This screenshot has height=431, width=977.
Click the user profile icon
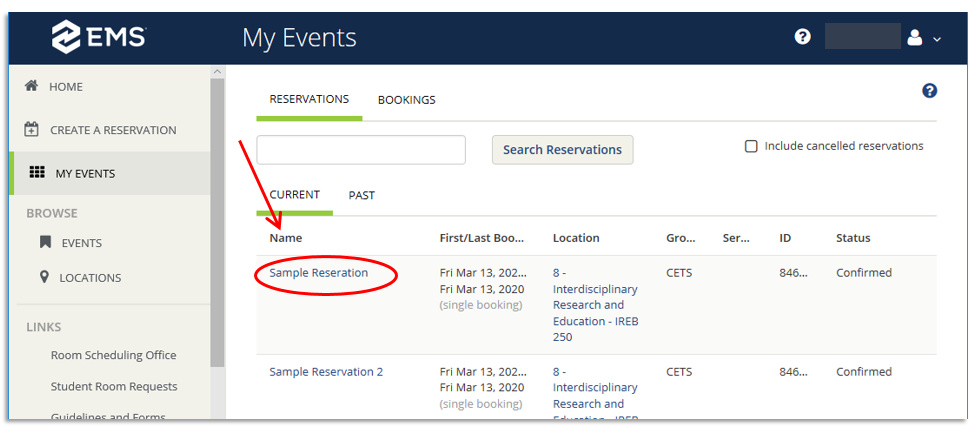[x=914, y=38]
